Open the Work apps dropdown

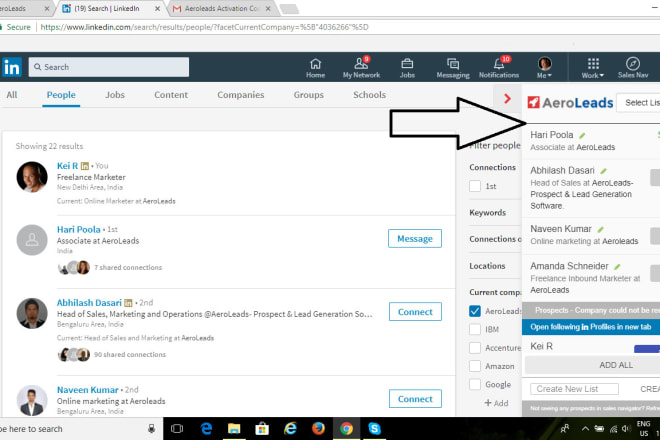point(593,68)
